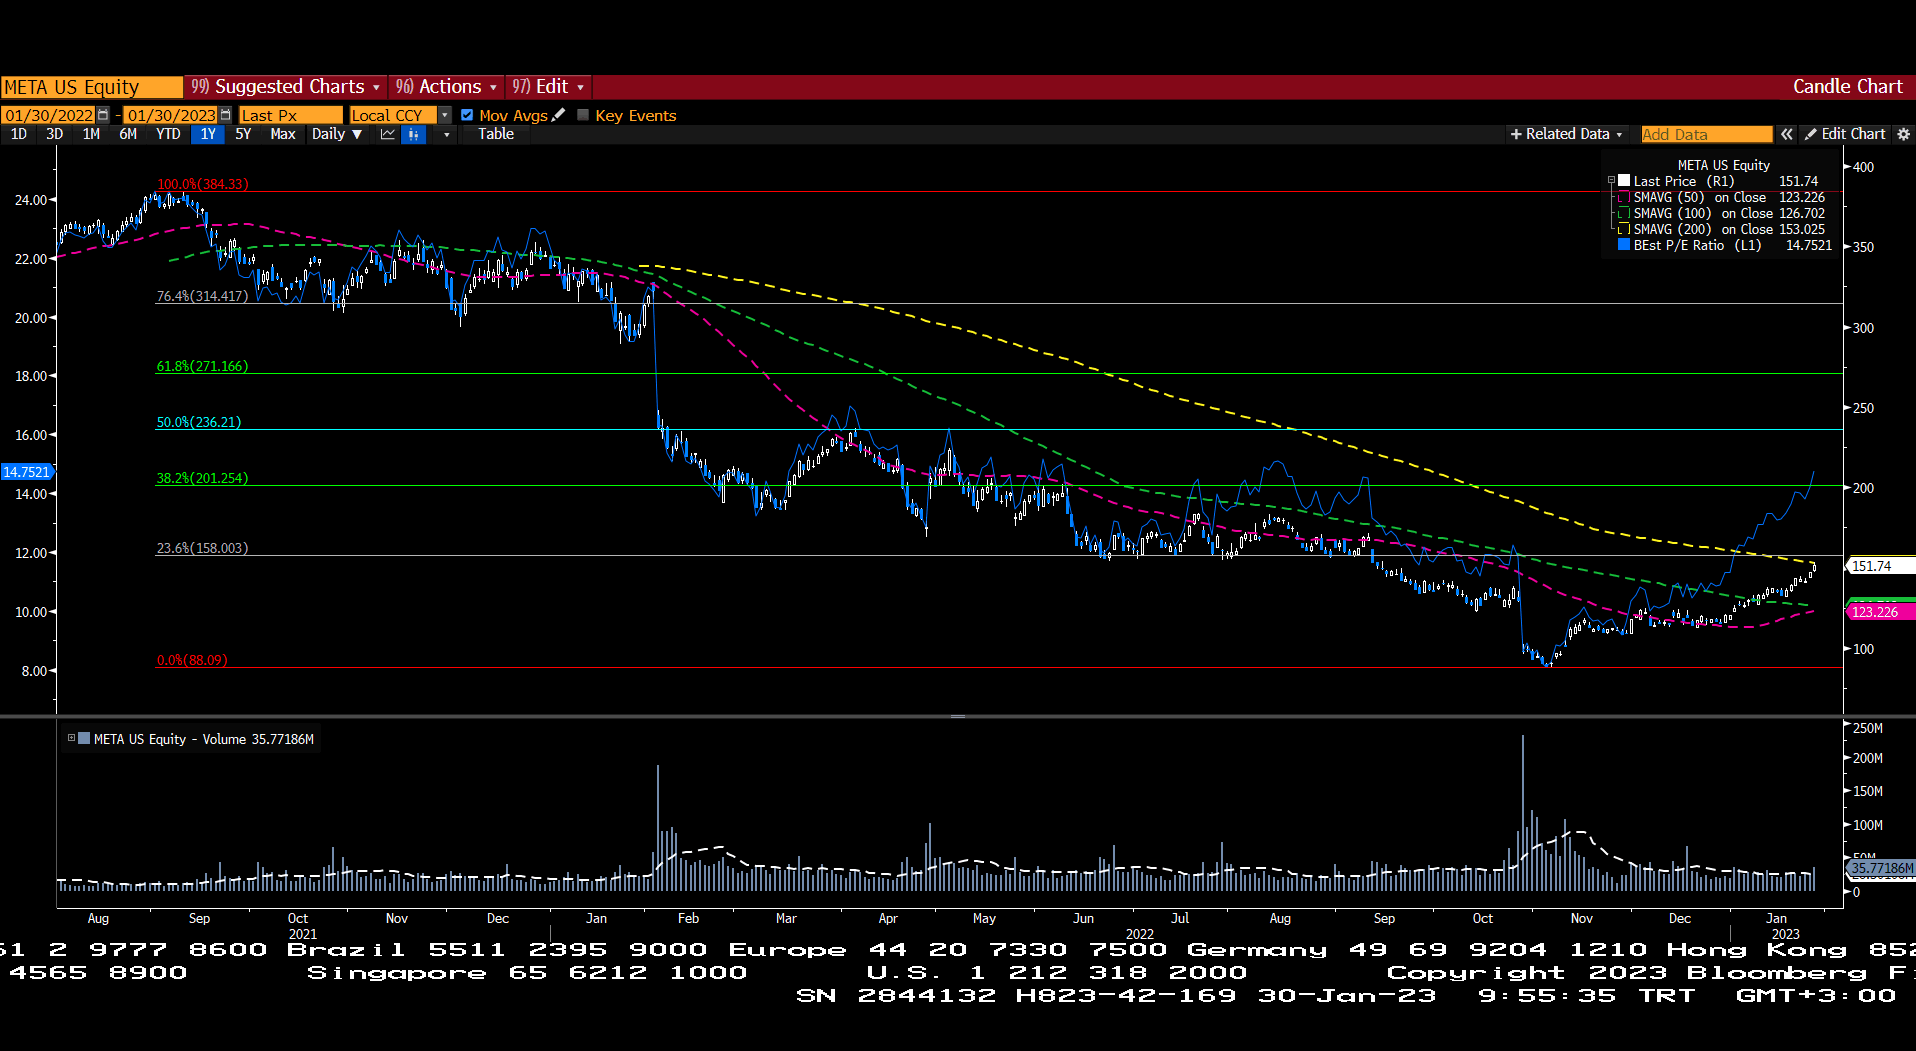Click the Candle Chart title text
This screenshot has height=1051, width=1916.
point(1848,87)
